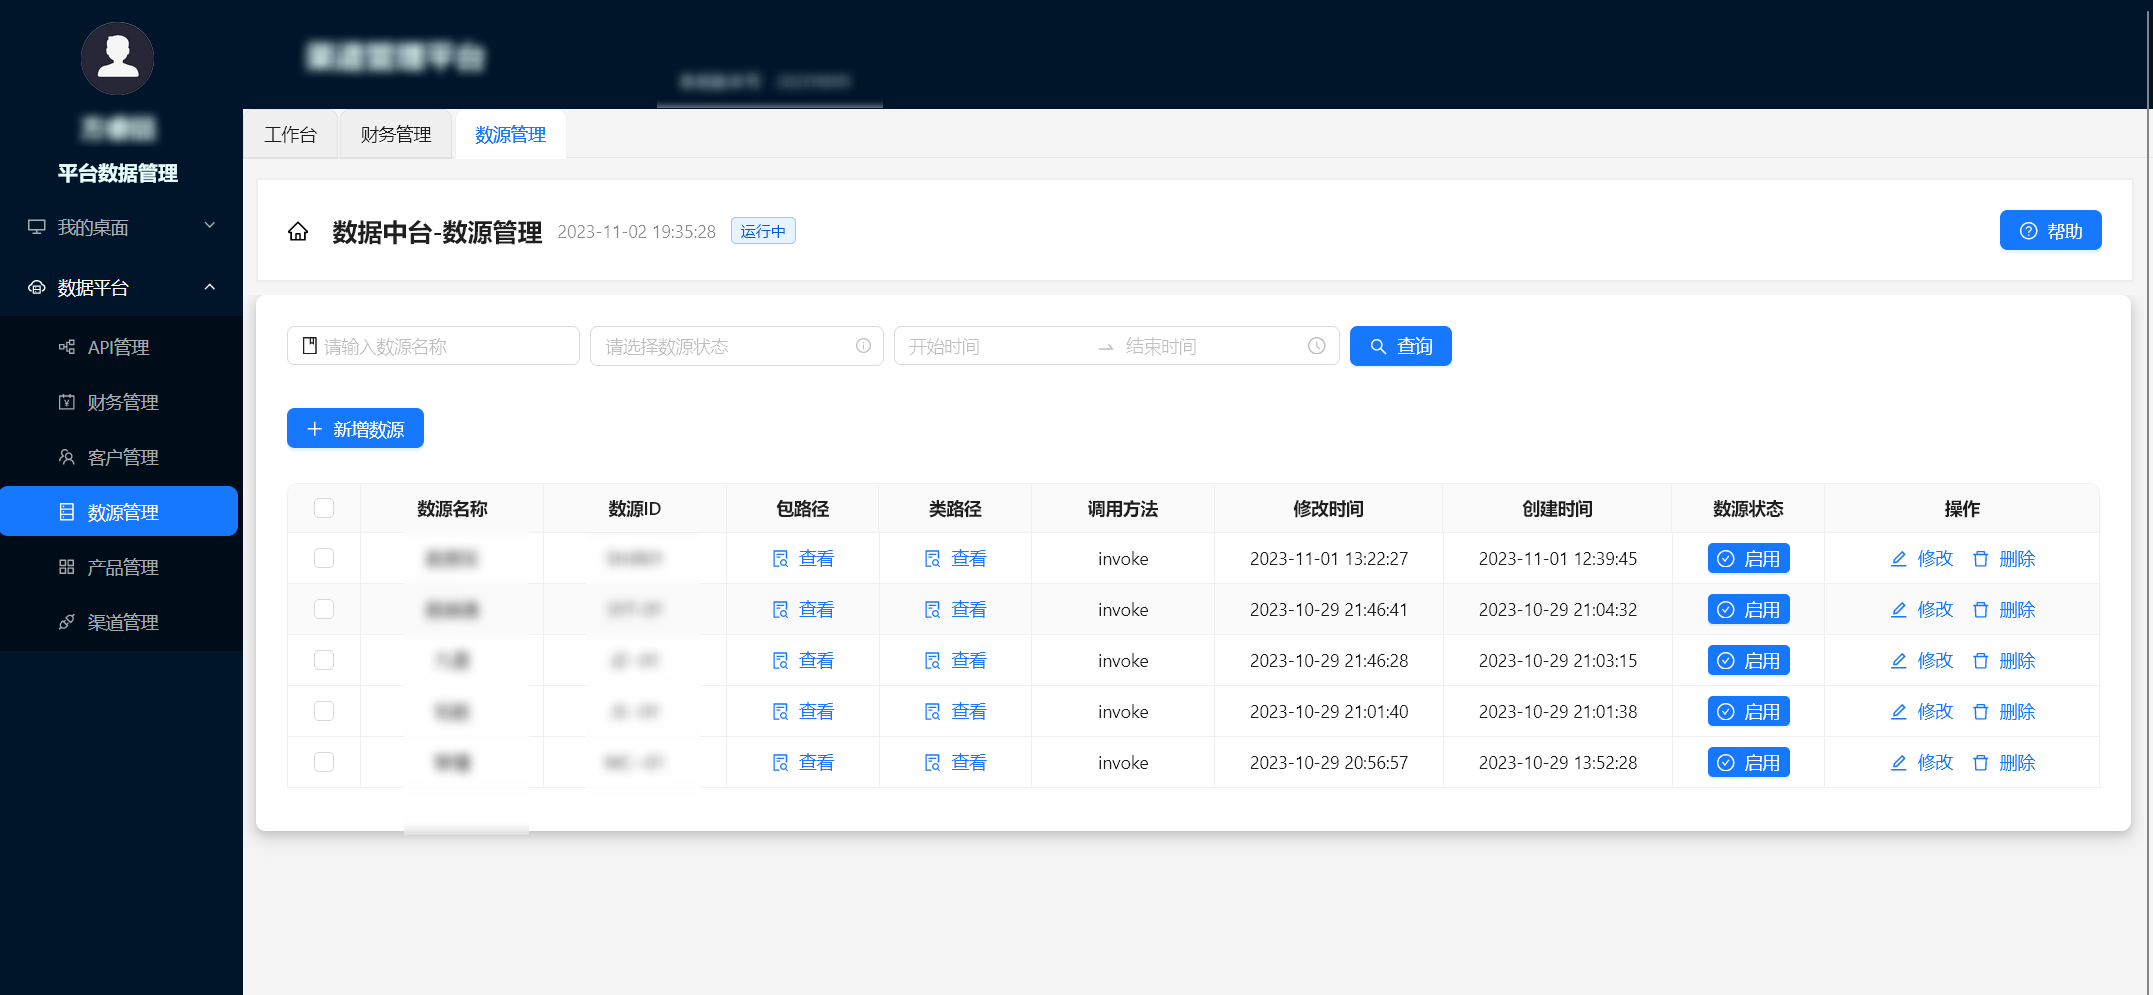Screen dimensions: 2153x995
Task: Open the 请选择数源状态 dropdown
Action: [x=737, y=346]
